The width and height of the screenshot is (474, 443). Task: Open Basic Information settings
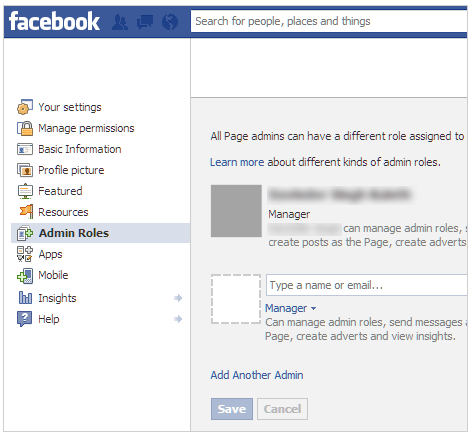(x=80, y=149)
